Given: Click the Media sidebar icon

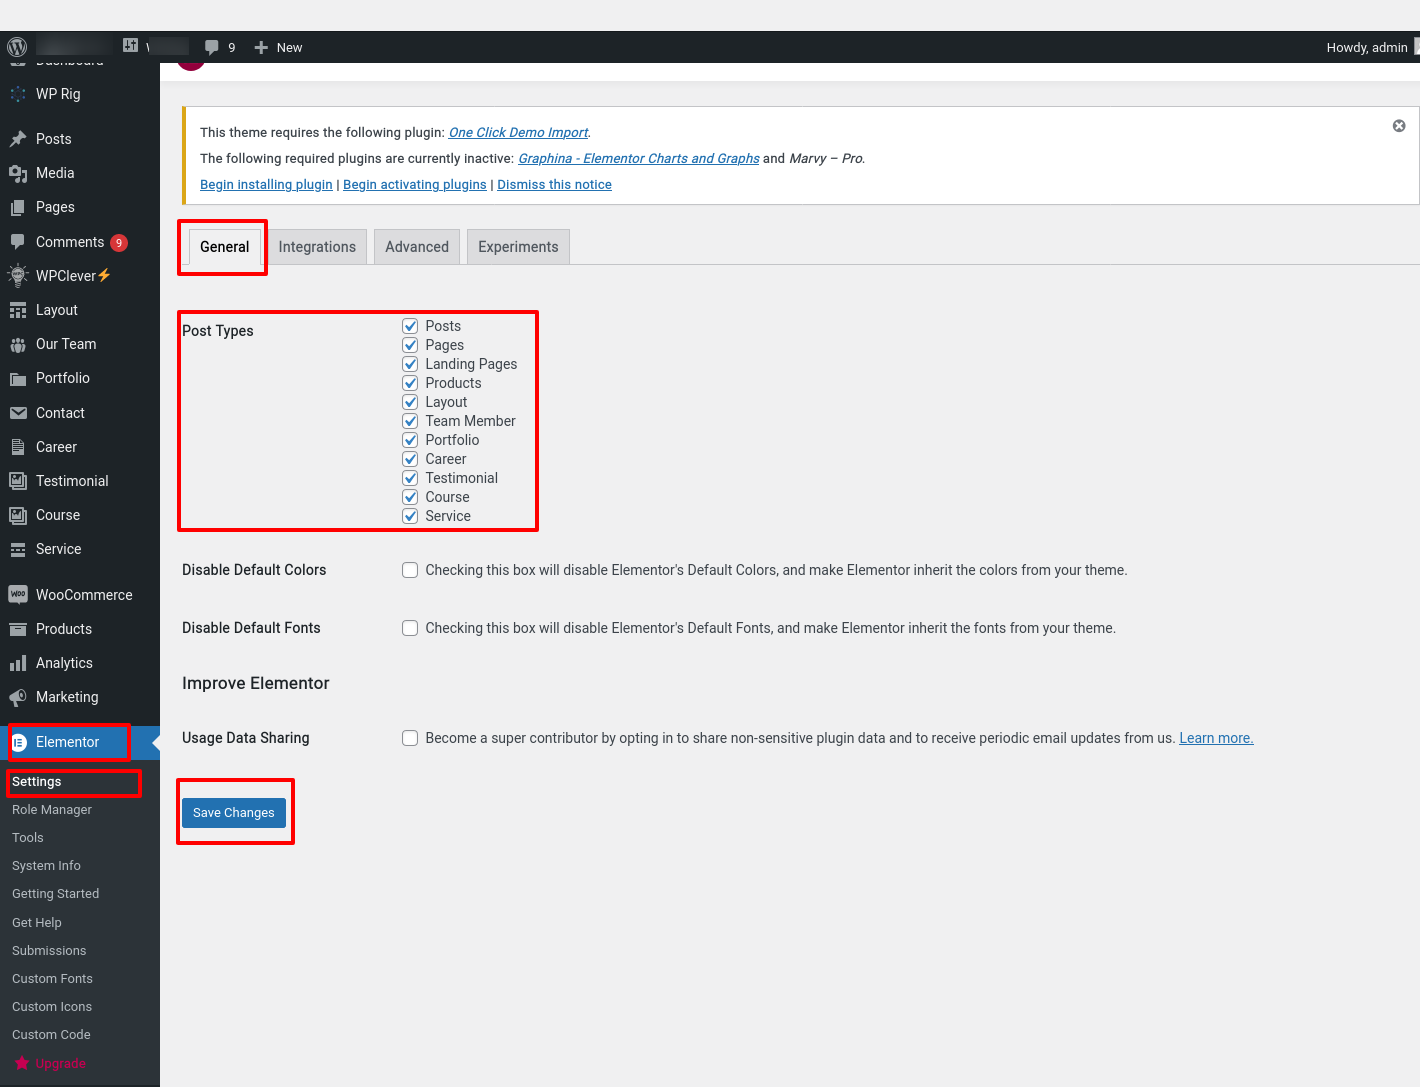Looking at the screenshot, I should tap(18, 173).
